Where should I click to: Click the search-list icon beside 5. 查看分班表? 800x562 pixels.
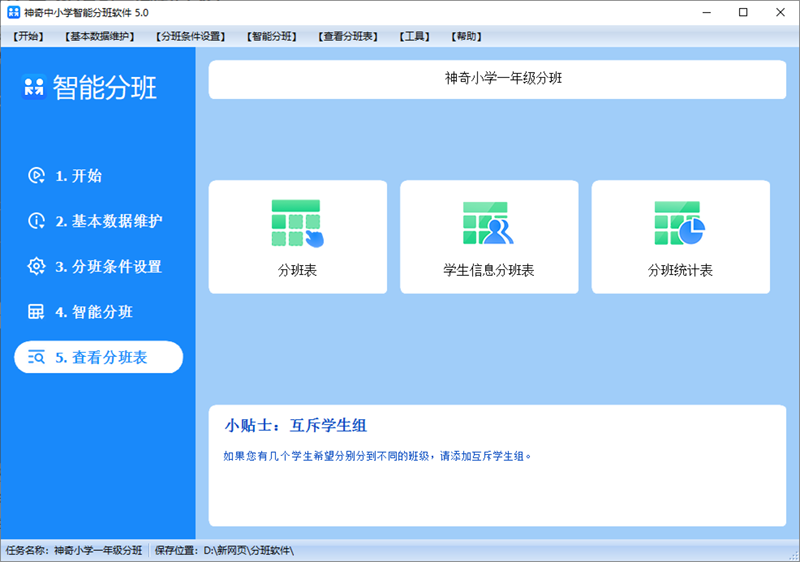(x=36, y=357)
